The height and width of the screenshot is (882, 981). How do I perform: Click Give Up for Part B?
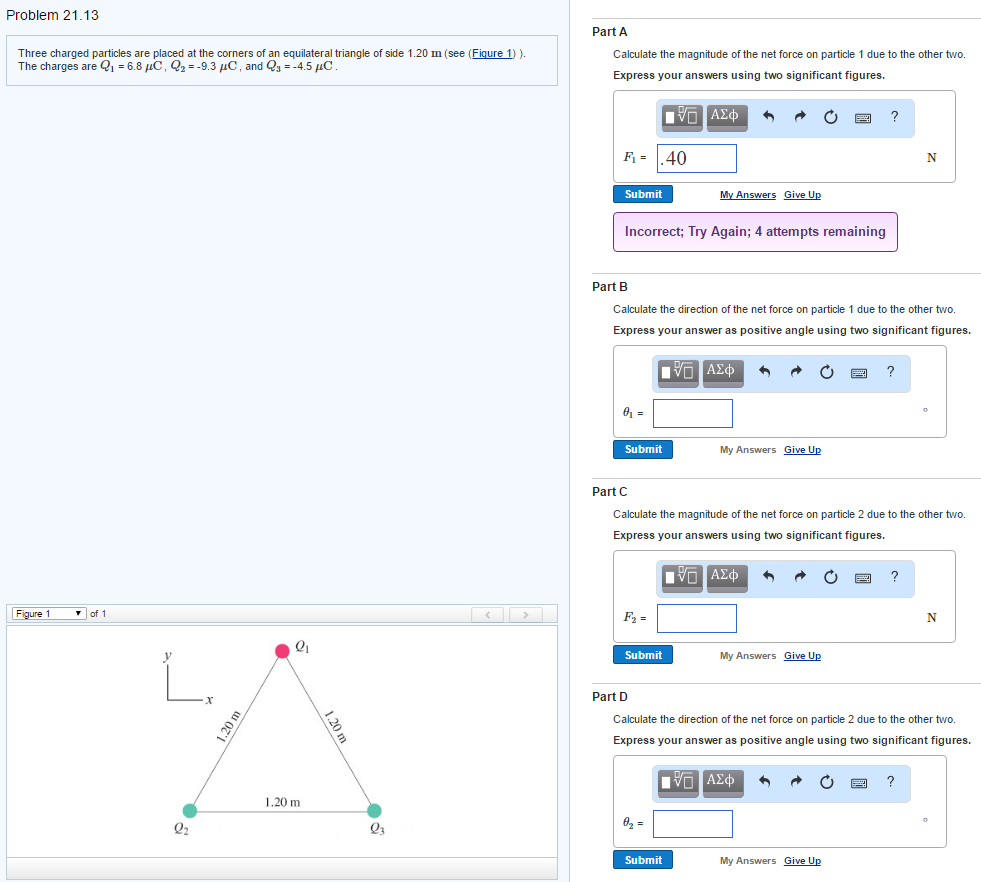[x=802, y=449]
